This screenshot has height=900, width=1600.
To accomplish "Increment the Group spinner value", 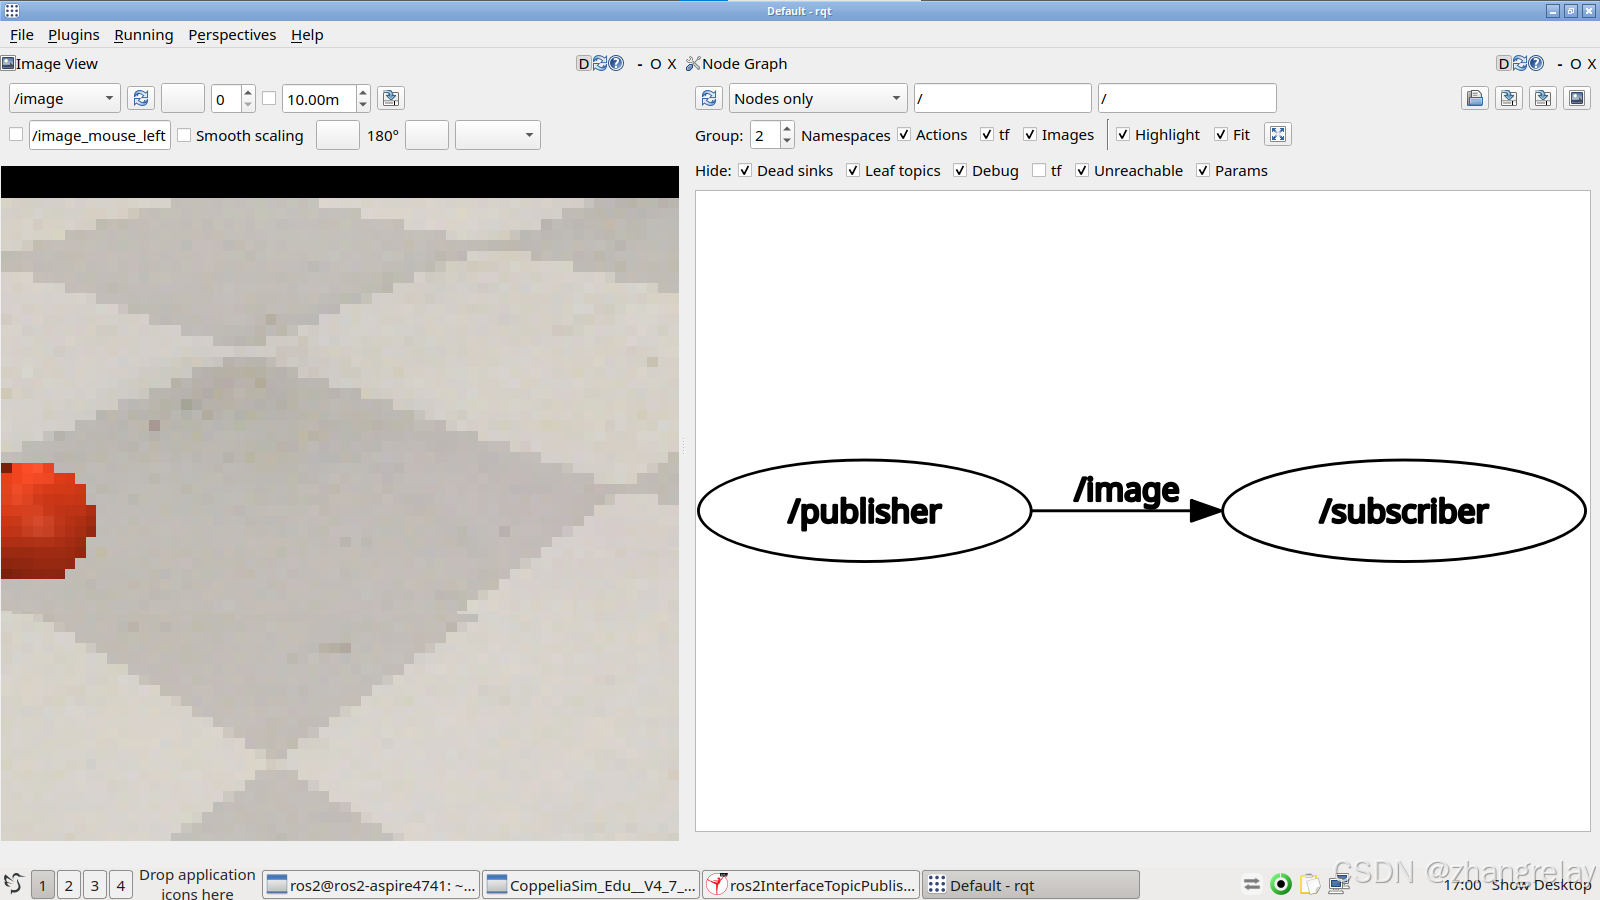I will [x=787, y=129].
